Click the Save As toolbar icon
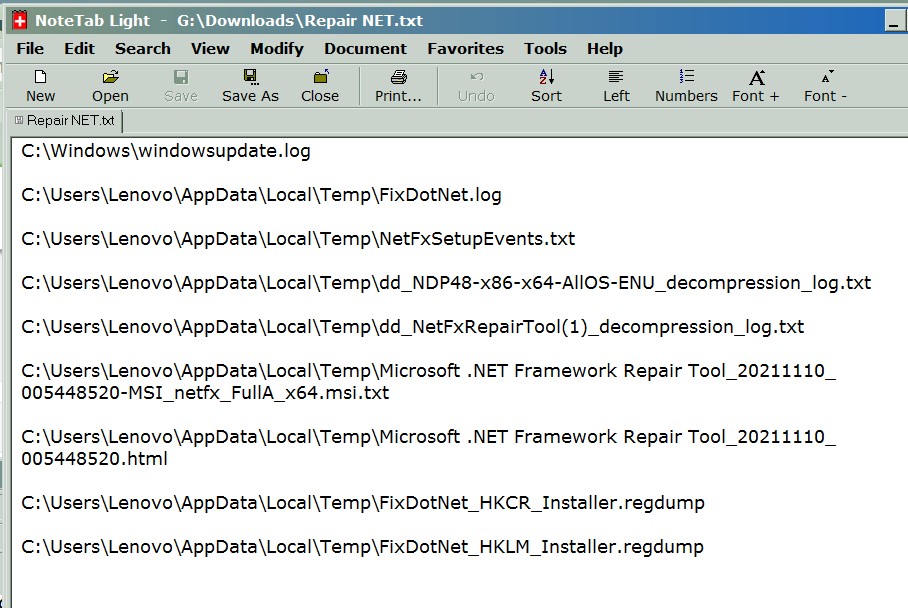The width and height of the screenshot is (908, 608). pyautogui.click(x=250, y=86)
